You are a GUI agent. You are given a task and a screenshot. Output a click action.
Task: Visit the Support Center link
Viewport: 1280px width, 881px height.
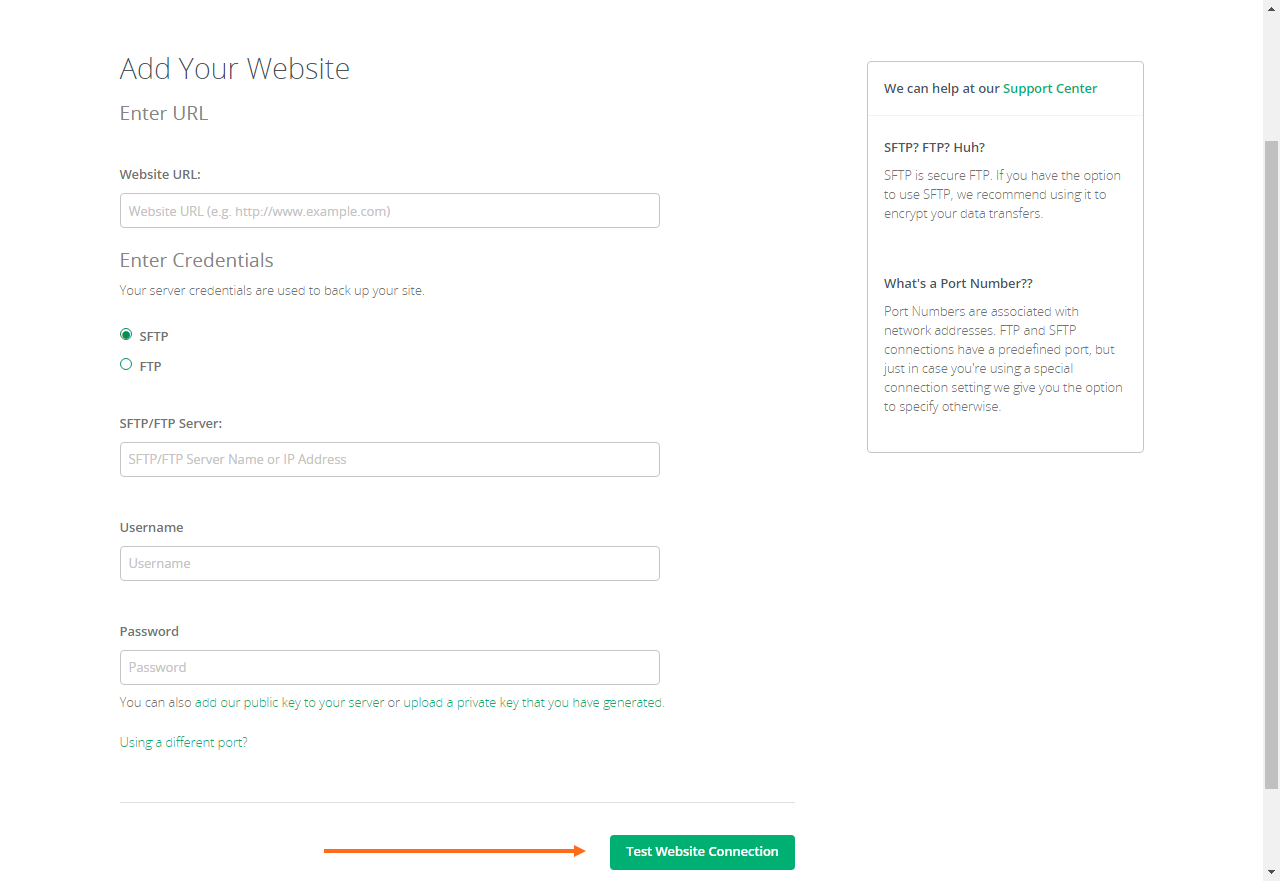tap(1050, 89)
